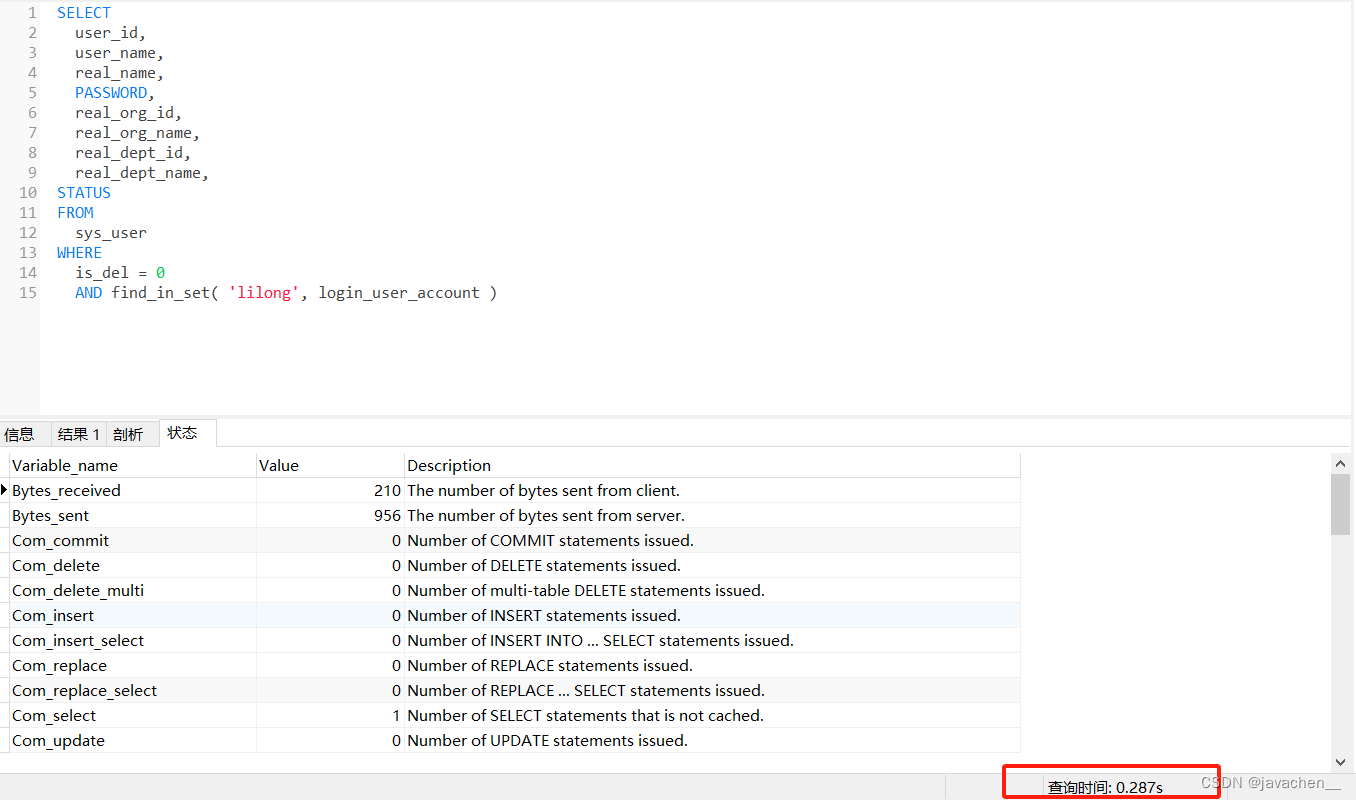Click the sys_user table name in the query
Screen dimensions: 1356x800
(110, 232)
